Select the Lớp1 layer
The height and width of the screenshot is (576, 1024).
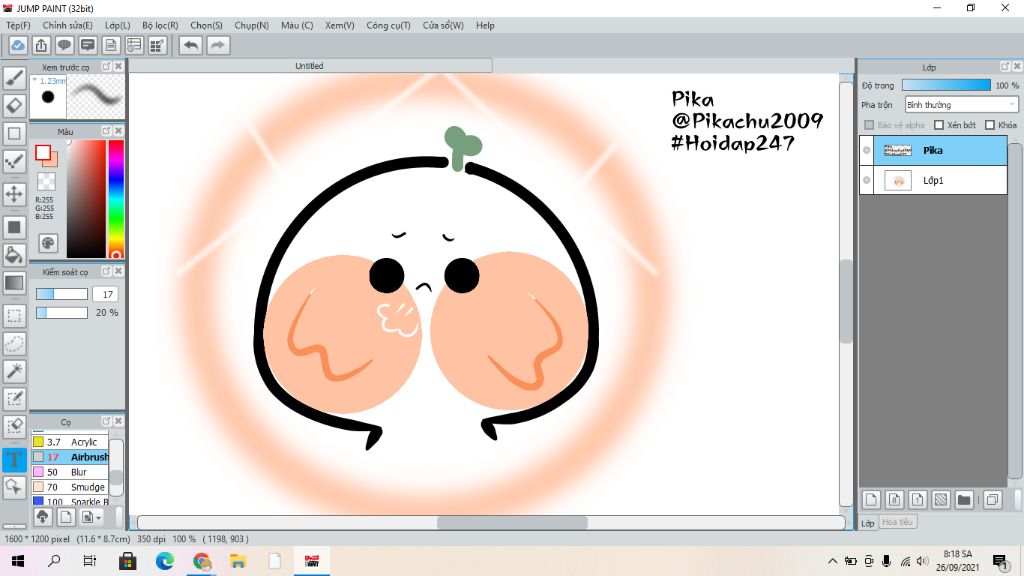934,180
